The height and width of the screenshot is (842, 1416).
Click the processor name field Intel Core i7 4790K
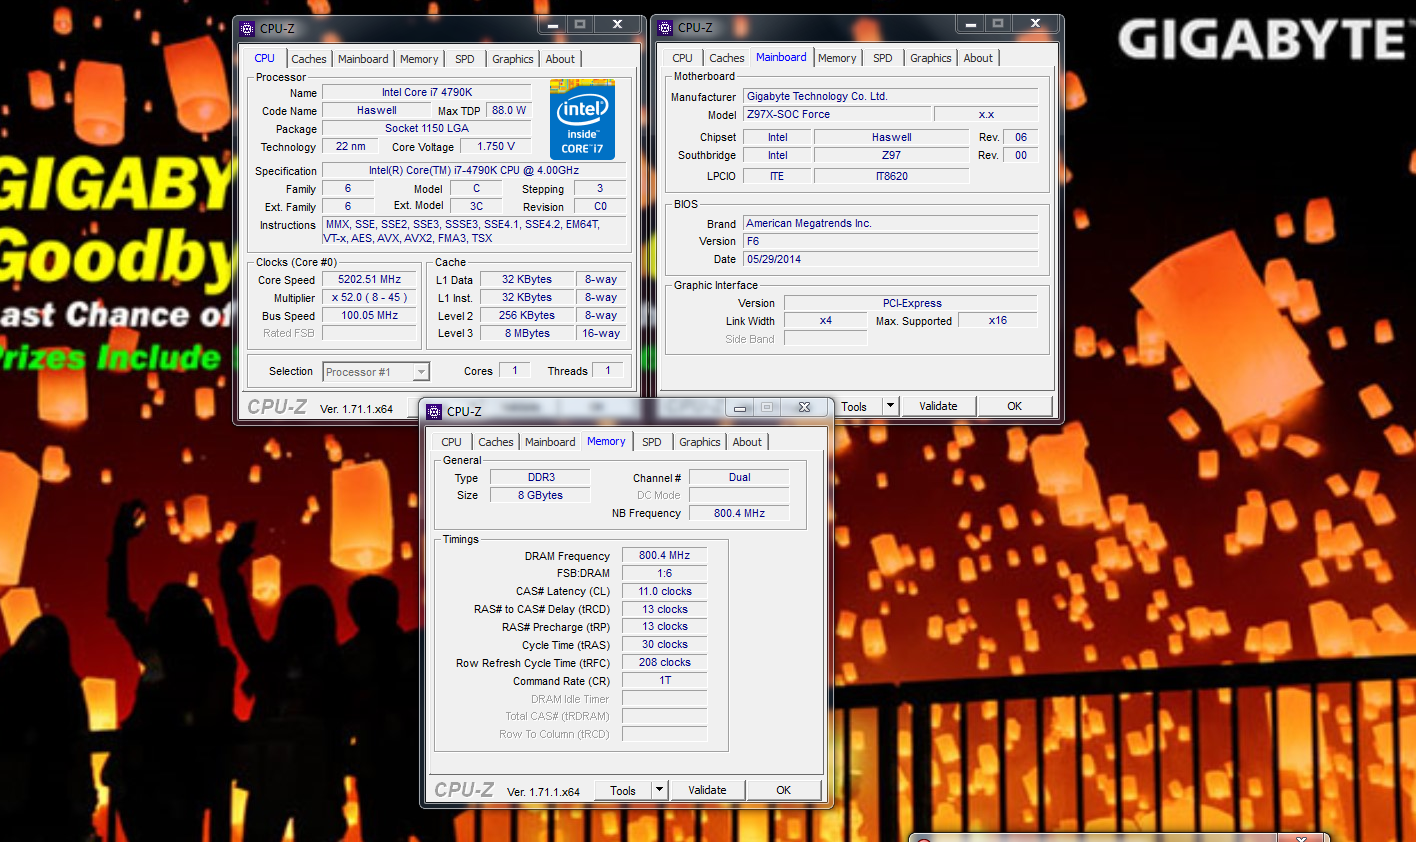[427, 92]
